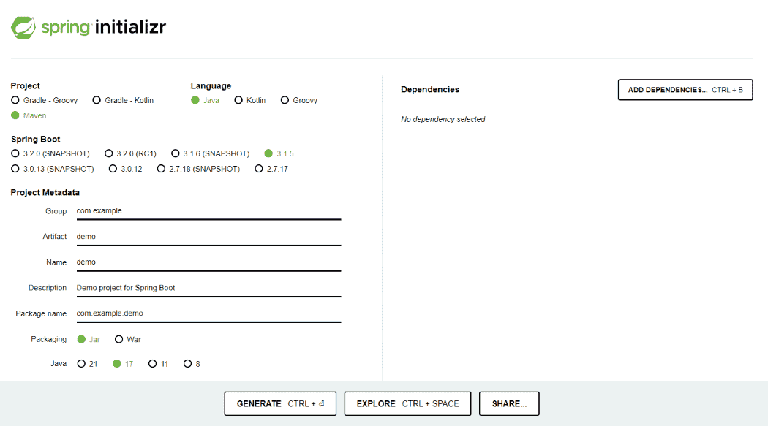768x426 pixels.
Task: Select Java version 17
Action: point(123,364)
